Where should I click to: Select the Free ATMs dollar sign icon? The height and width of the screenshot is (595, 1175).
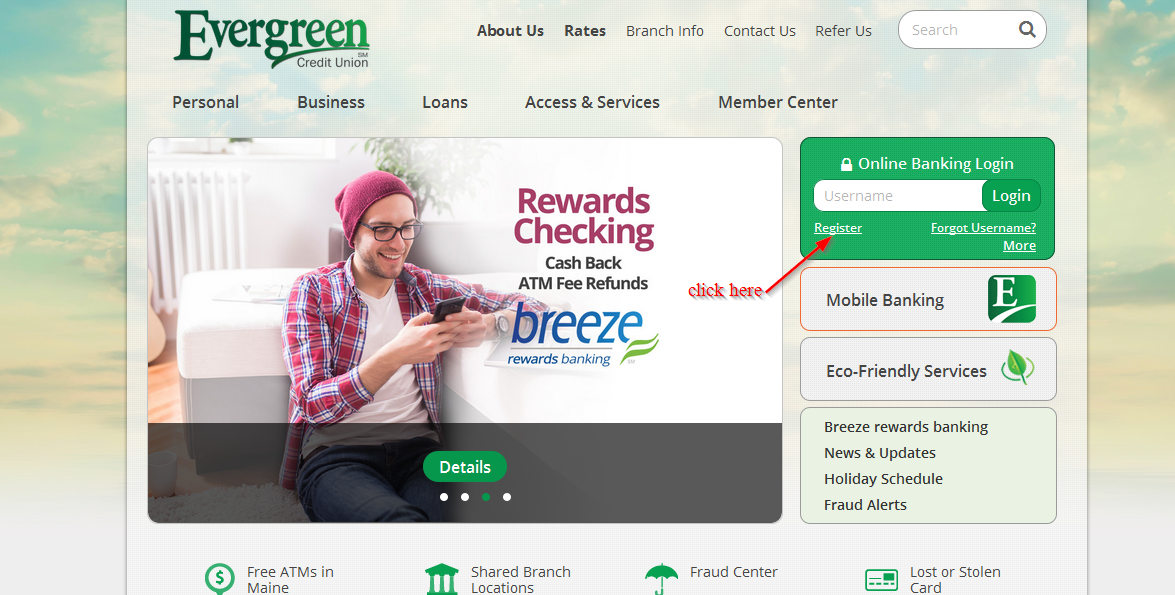pyautogui.click(x=220, y=579)
